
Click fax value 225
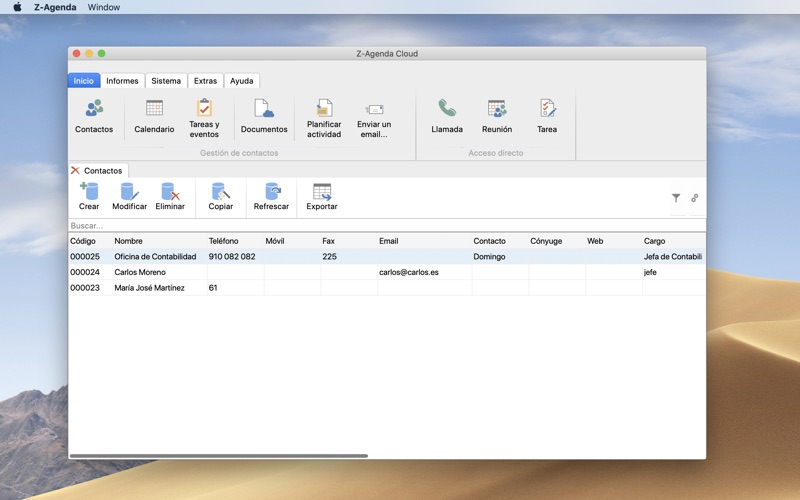tap(330, 257)
